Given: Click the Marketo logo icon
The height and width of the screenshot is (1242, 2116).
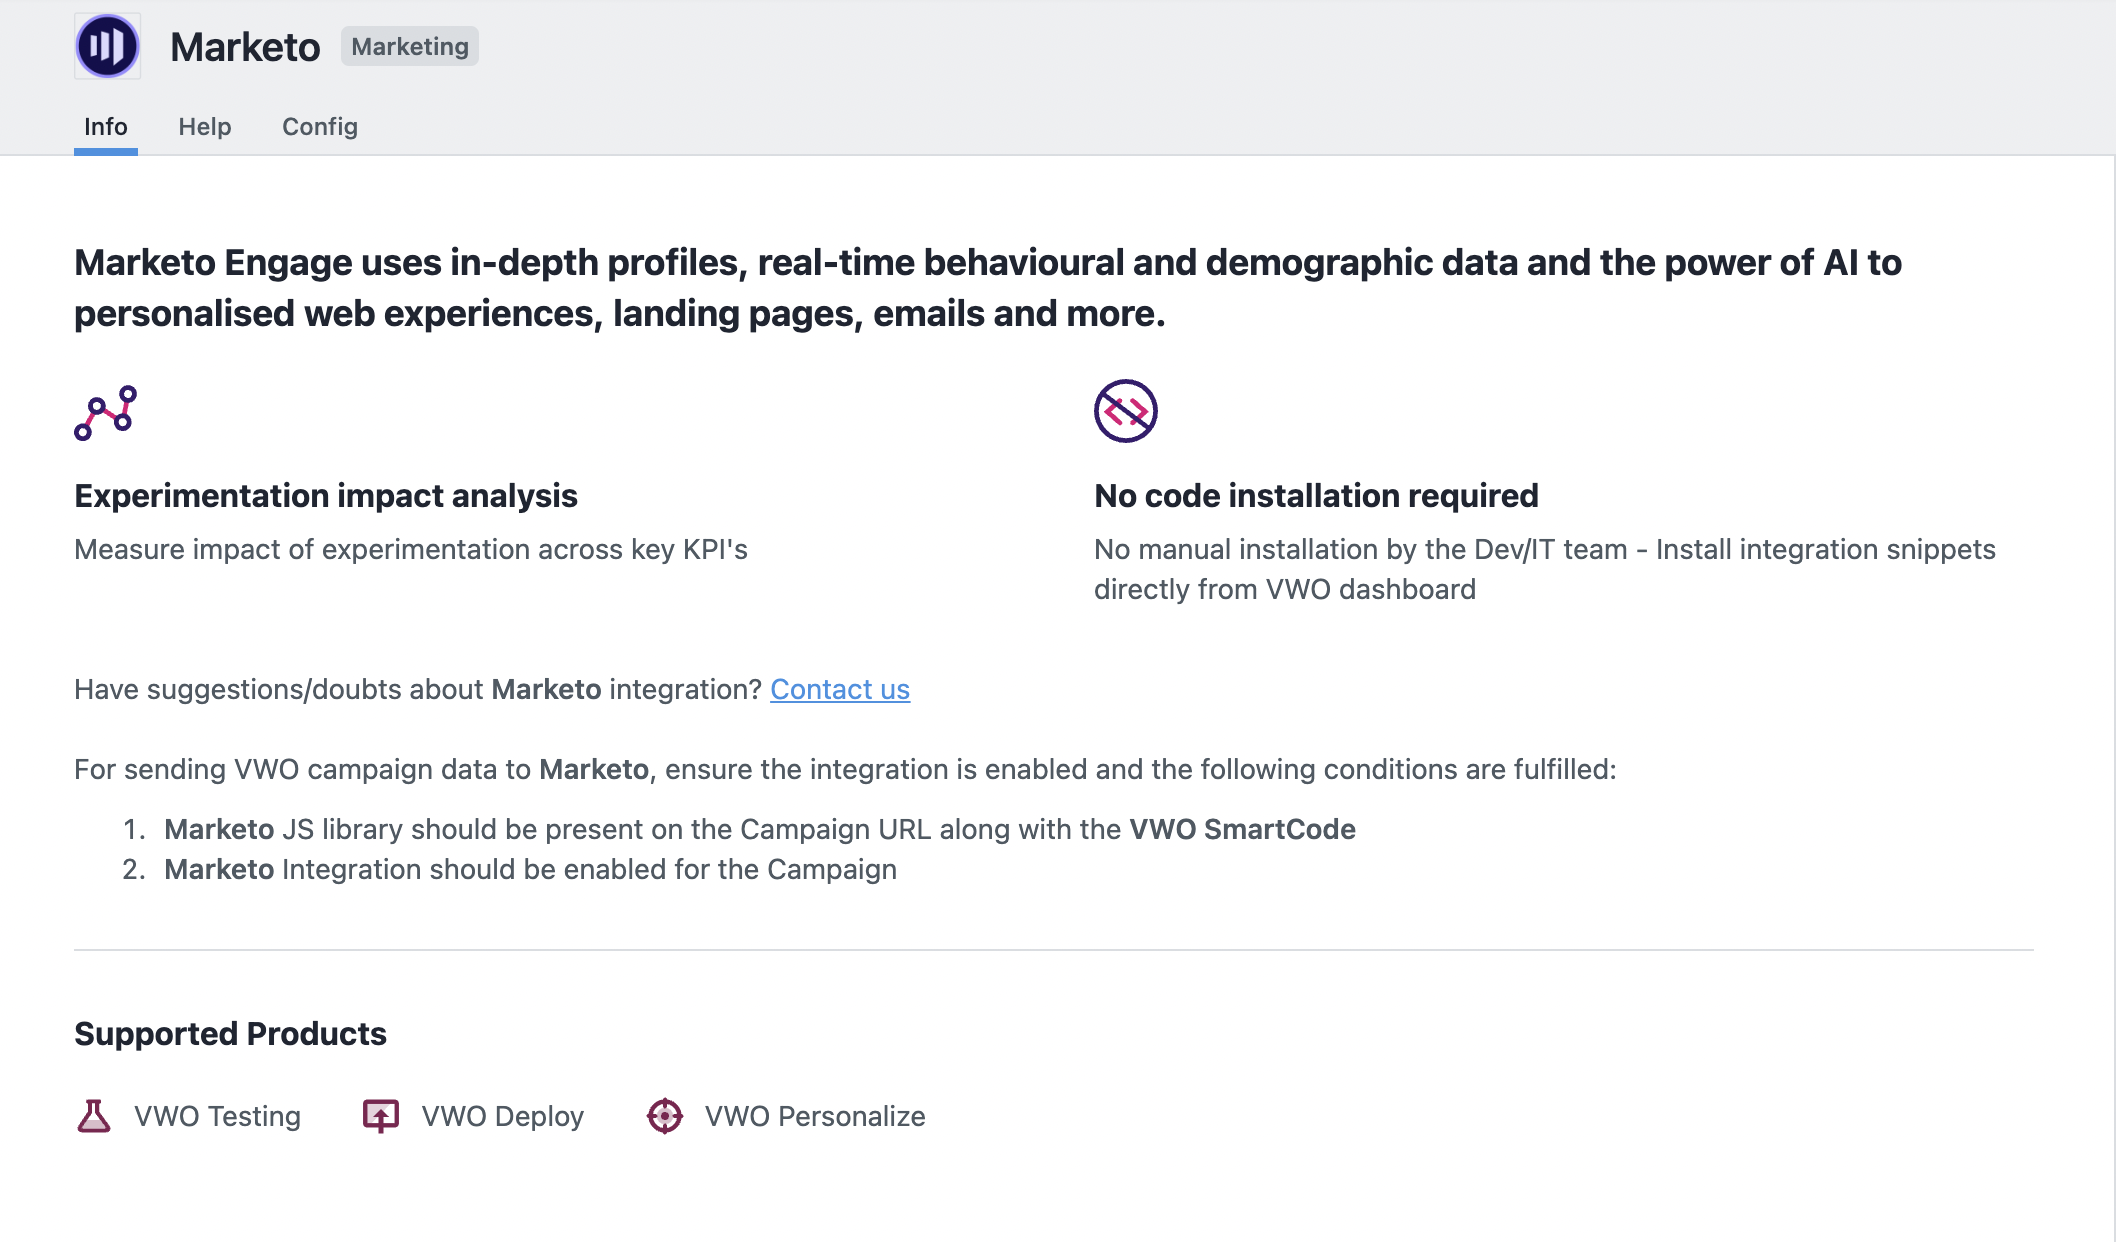Looking at the screenshot, I should [x=108, y=46].
